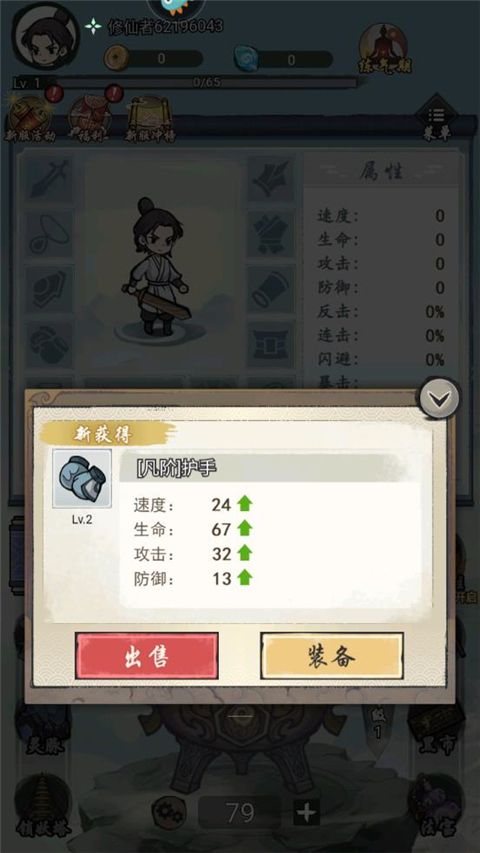Click the plus button beside 79
This screenshot has height=853, width=480.
coord(307,813)
